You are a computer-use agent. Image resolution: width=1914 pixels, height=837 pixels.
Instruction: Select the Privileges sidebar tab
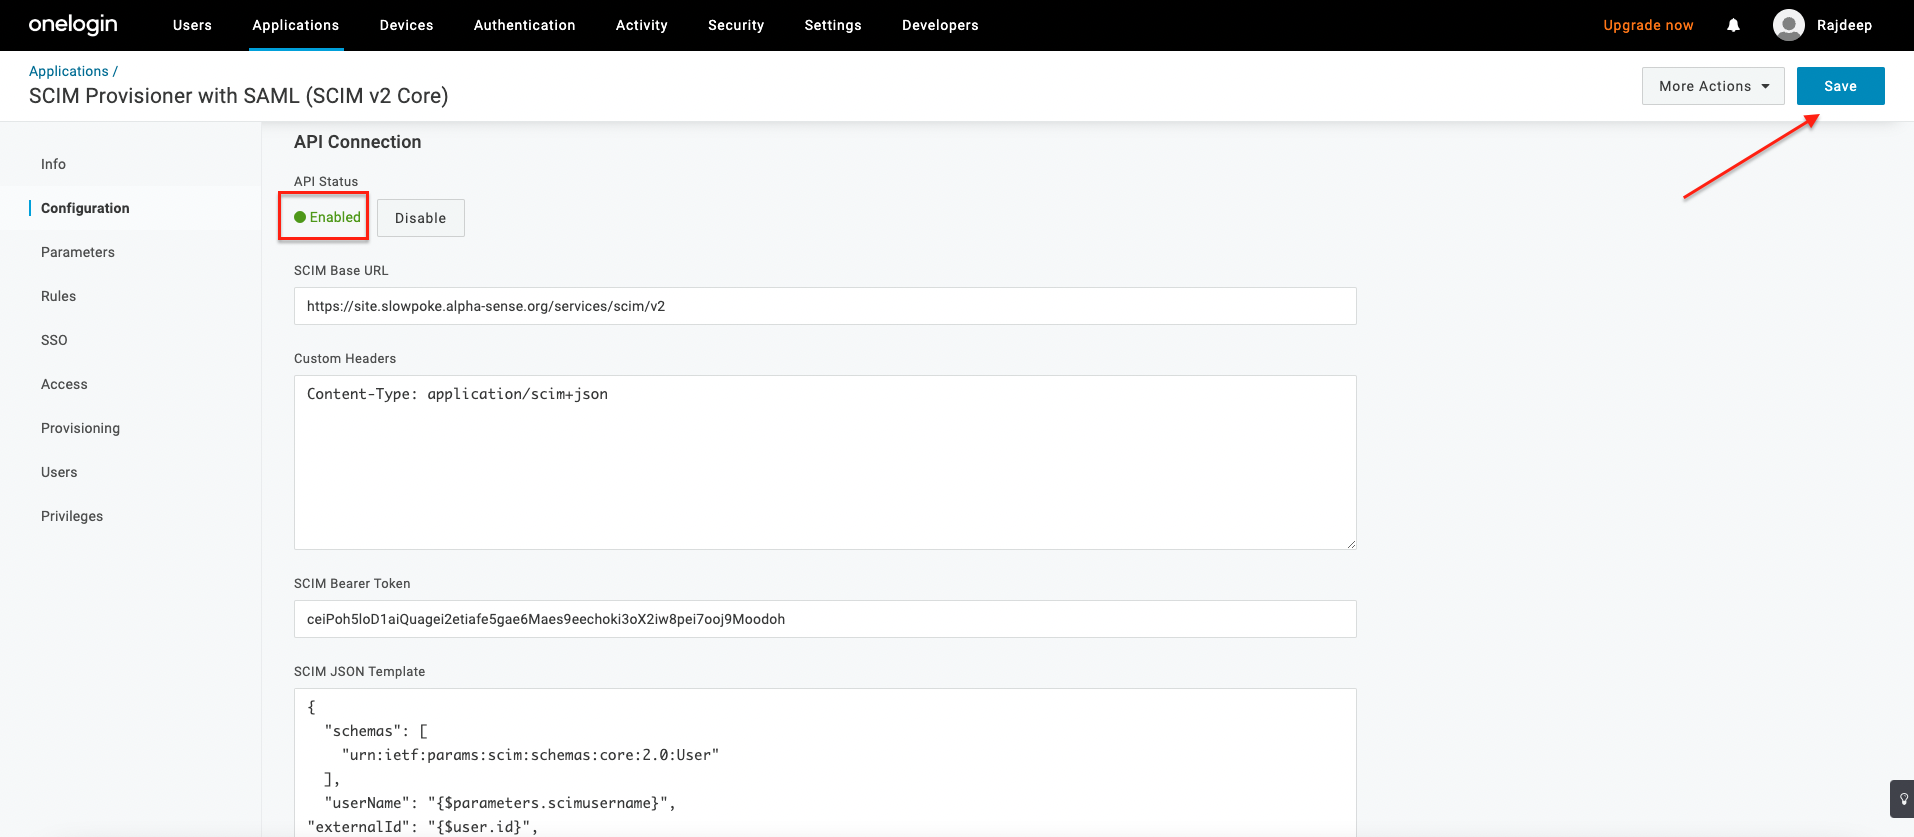[x=72, y=516]
